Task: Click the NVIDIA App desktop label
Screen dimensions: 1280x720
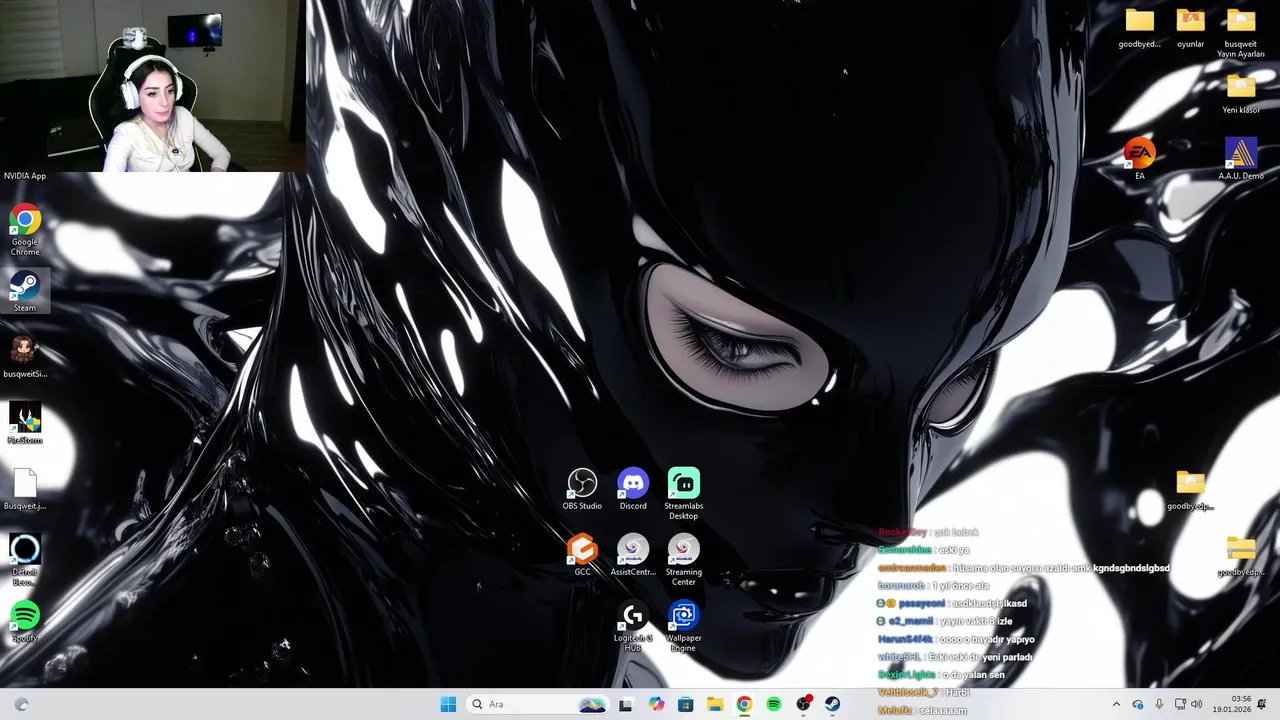Action: tap(25, 176)
